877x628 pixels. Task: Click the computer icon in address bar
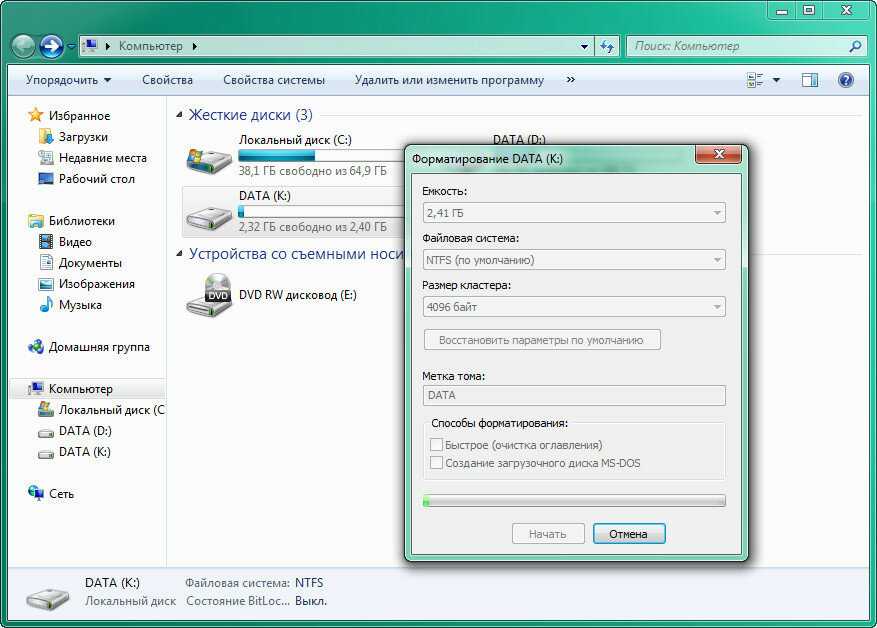click(x=90, y=46)
